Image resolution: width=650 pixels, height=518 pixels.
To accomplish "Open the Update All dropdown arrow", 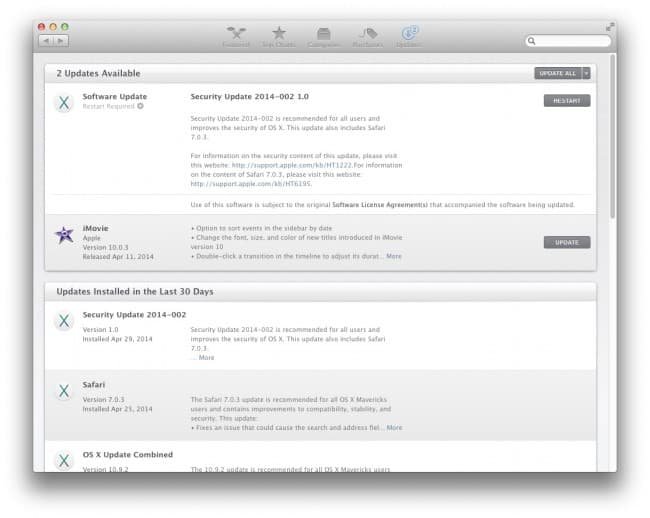I will pos(586,73).
